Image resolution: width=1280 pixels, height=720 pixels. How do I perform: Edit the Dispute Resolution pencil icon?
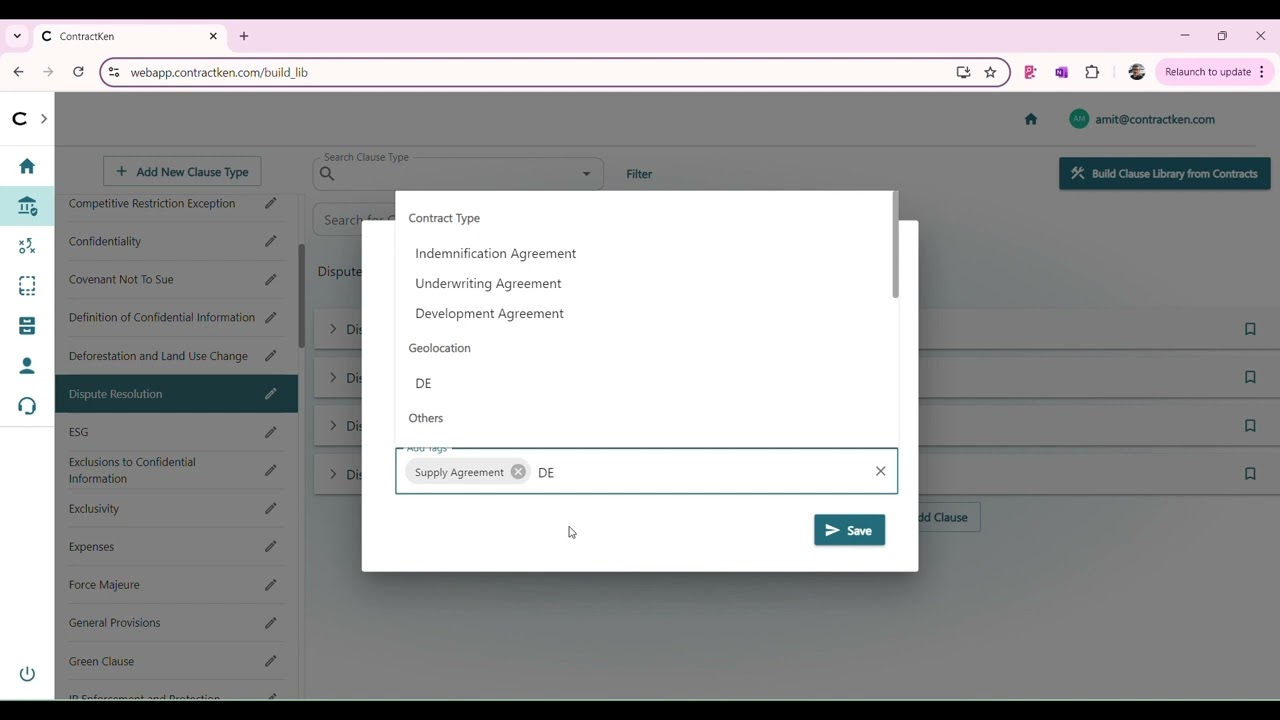270,394
